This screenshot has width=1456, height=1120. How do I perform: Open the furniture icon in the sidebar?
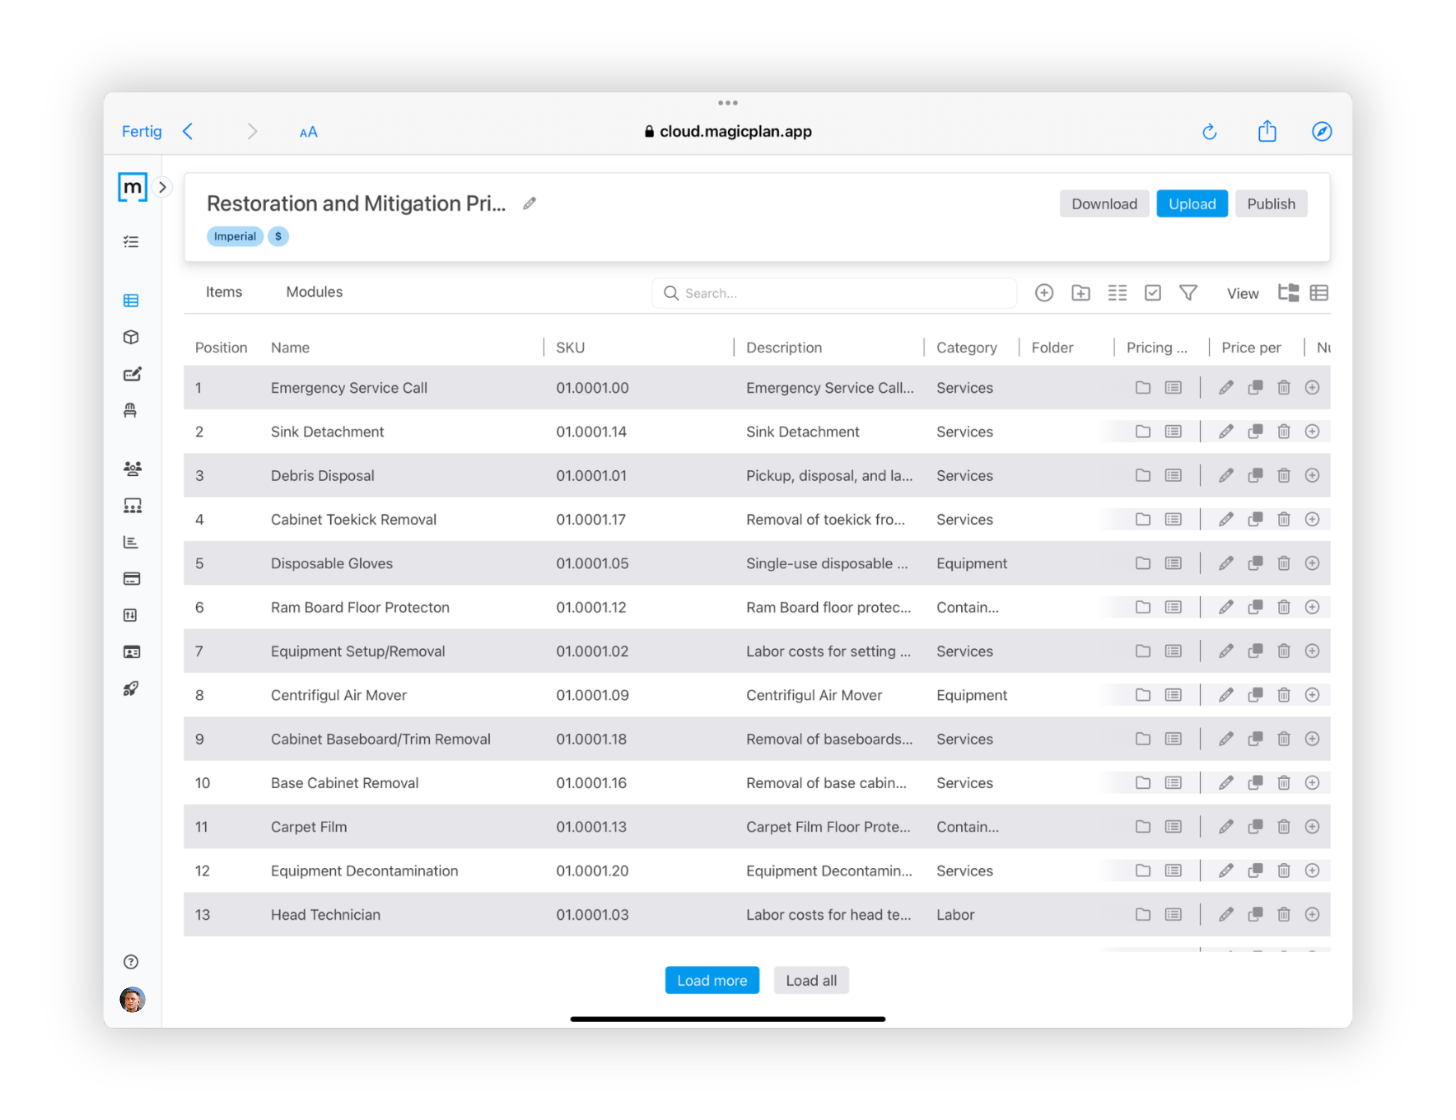(x=131, y=409)
